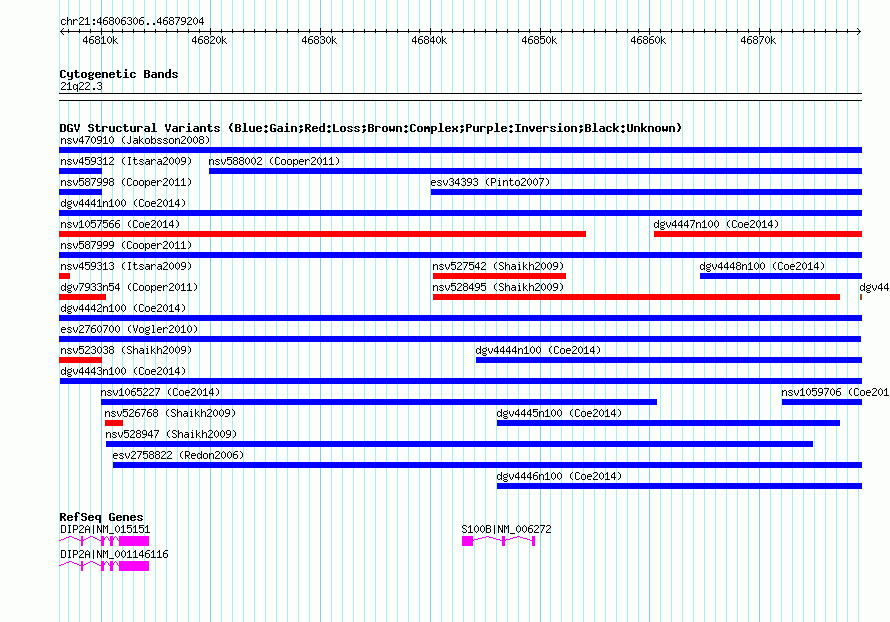Click the blue esv34393 gain bar

646,192
